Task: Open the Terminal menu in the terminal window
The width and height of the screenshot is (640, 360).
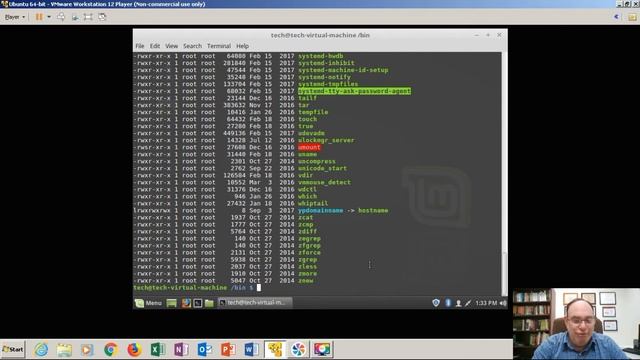Action: [x=219, y=46]
